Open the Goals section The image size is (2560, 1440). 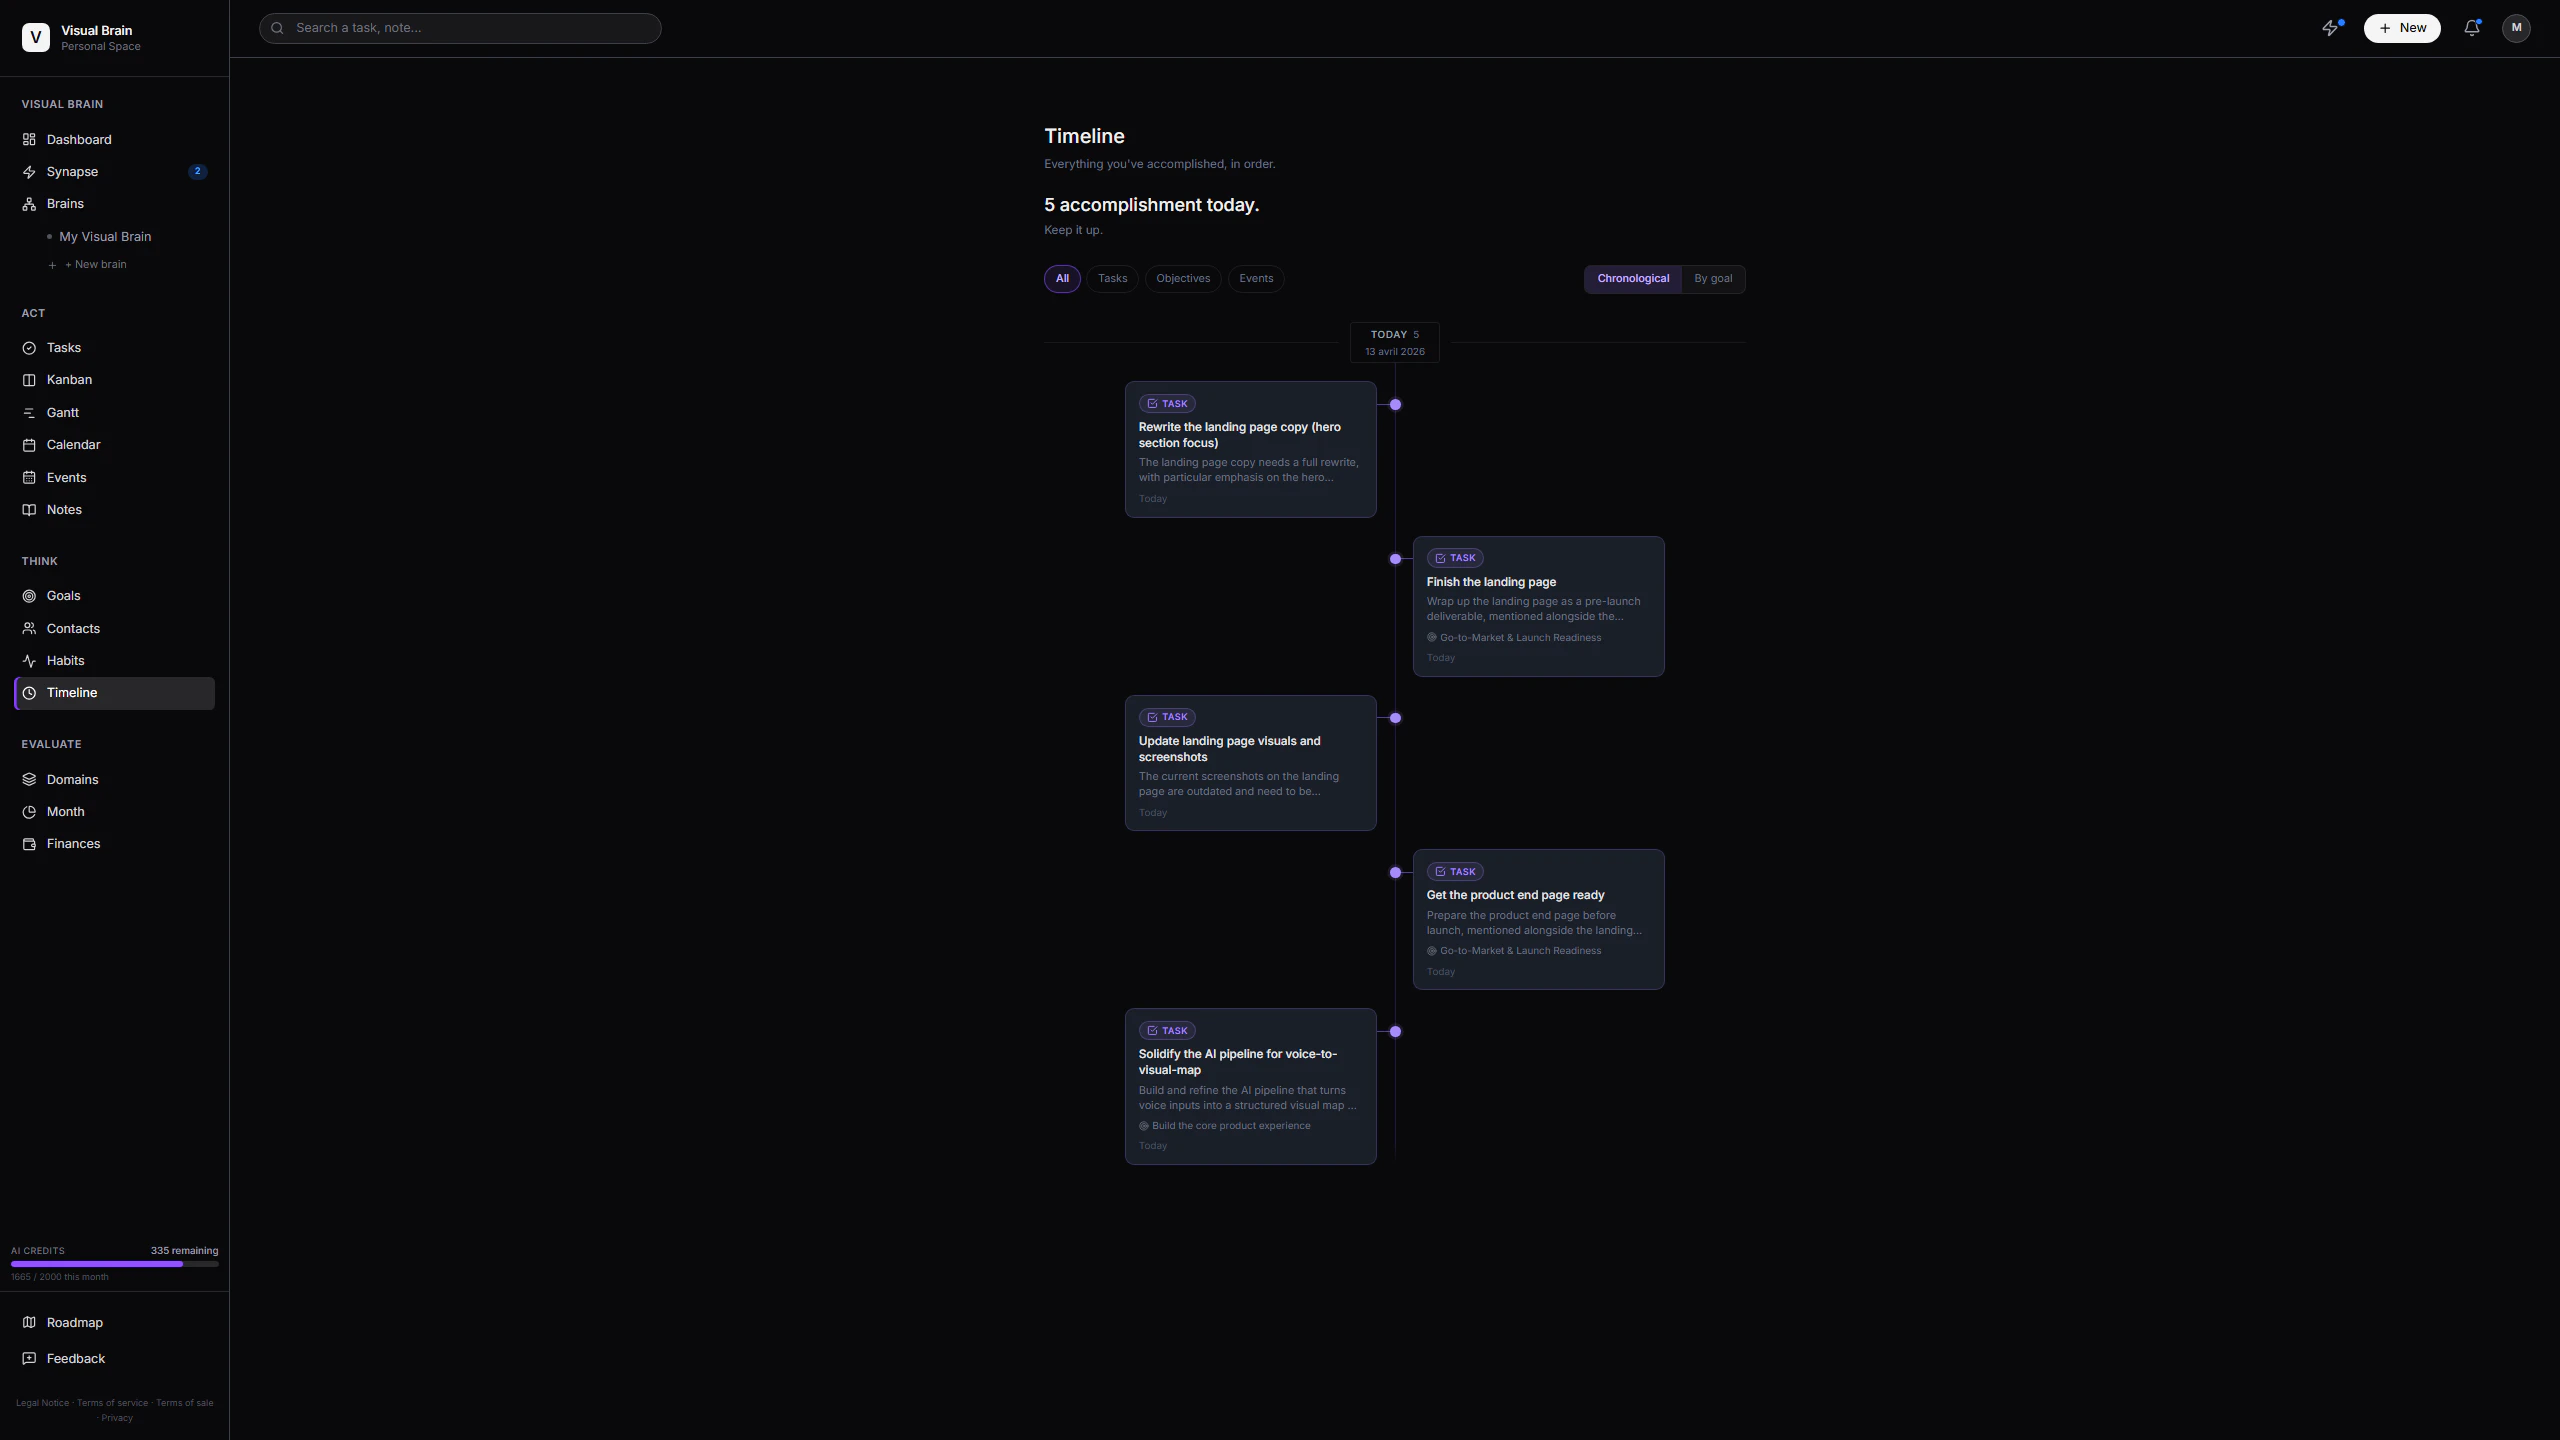pyautogui.click(x=62, y=595)
